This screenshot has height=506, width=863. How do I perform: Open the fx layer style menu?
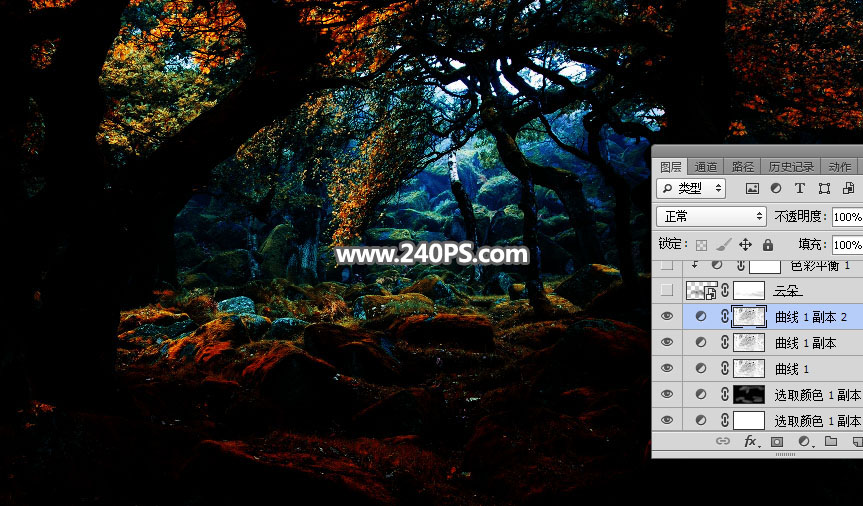[751, 442]
